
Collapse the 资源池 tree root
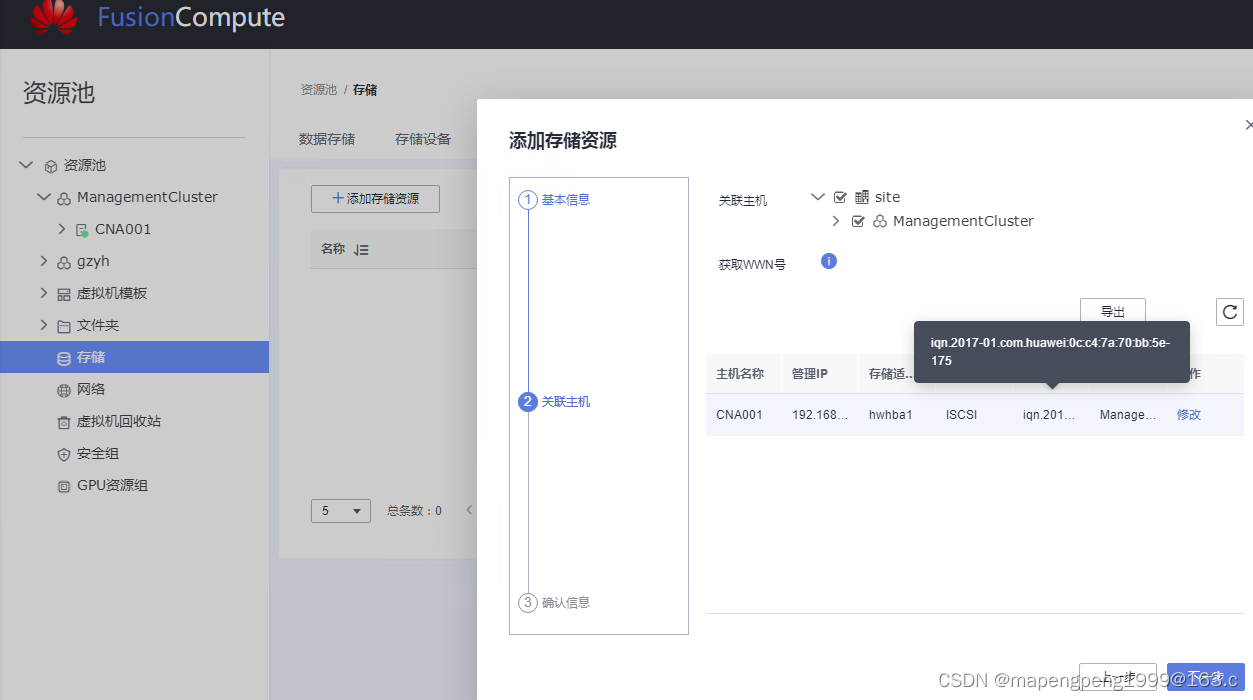(26, 165)
